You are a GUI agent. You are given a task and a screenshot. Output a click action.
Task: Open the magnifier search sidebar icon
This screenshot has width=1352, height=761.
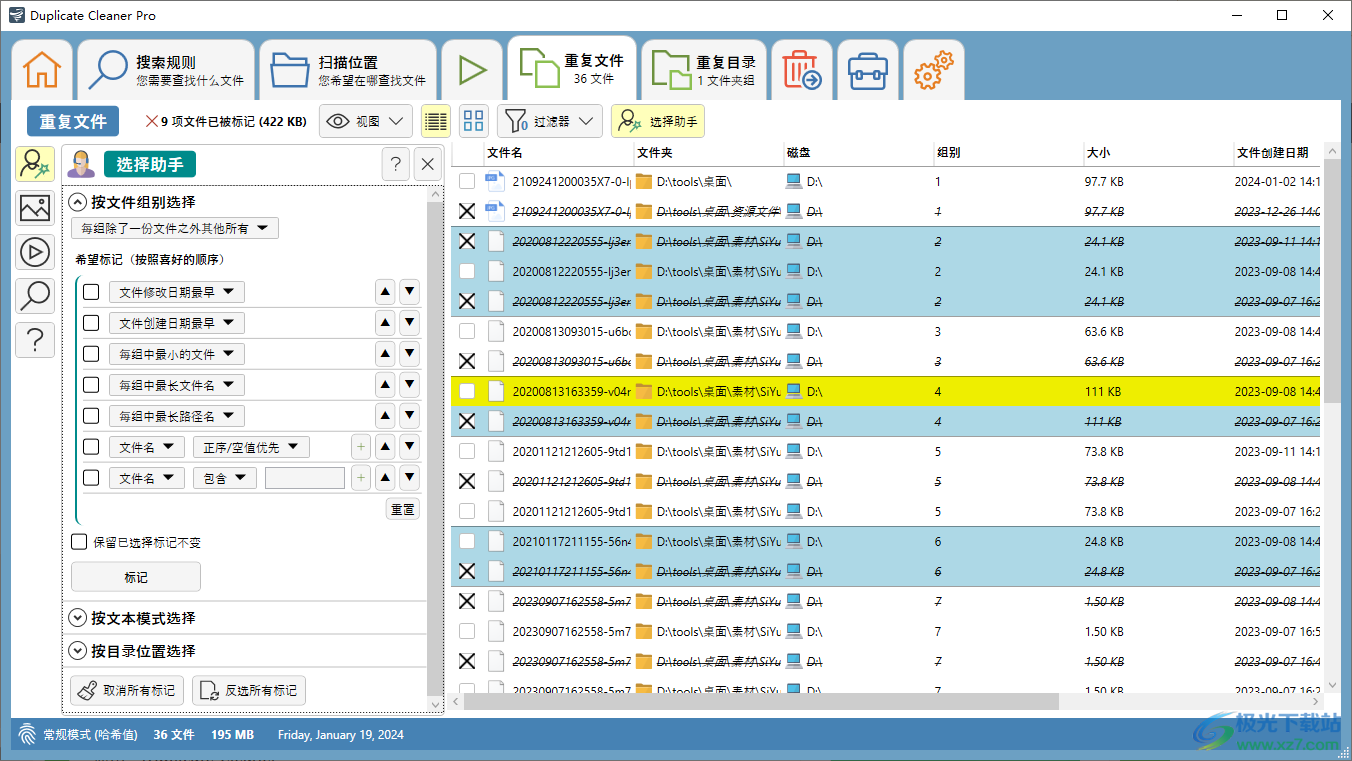35,296
